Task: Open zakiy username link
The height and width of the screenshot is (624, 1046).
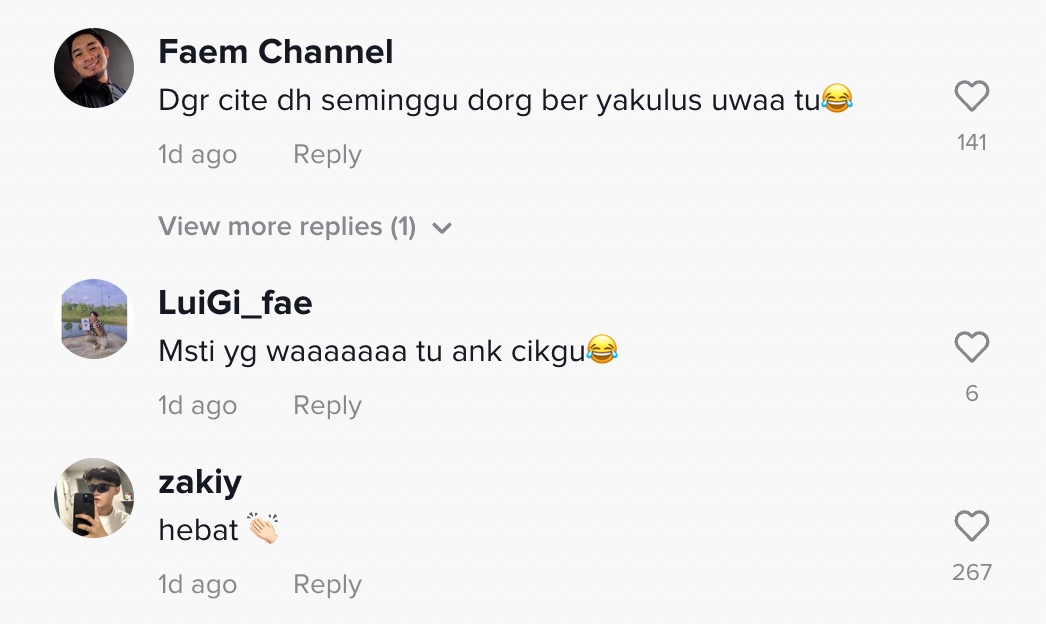Action: 200,482
